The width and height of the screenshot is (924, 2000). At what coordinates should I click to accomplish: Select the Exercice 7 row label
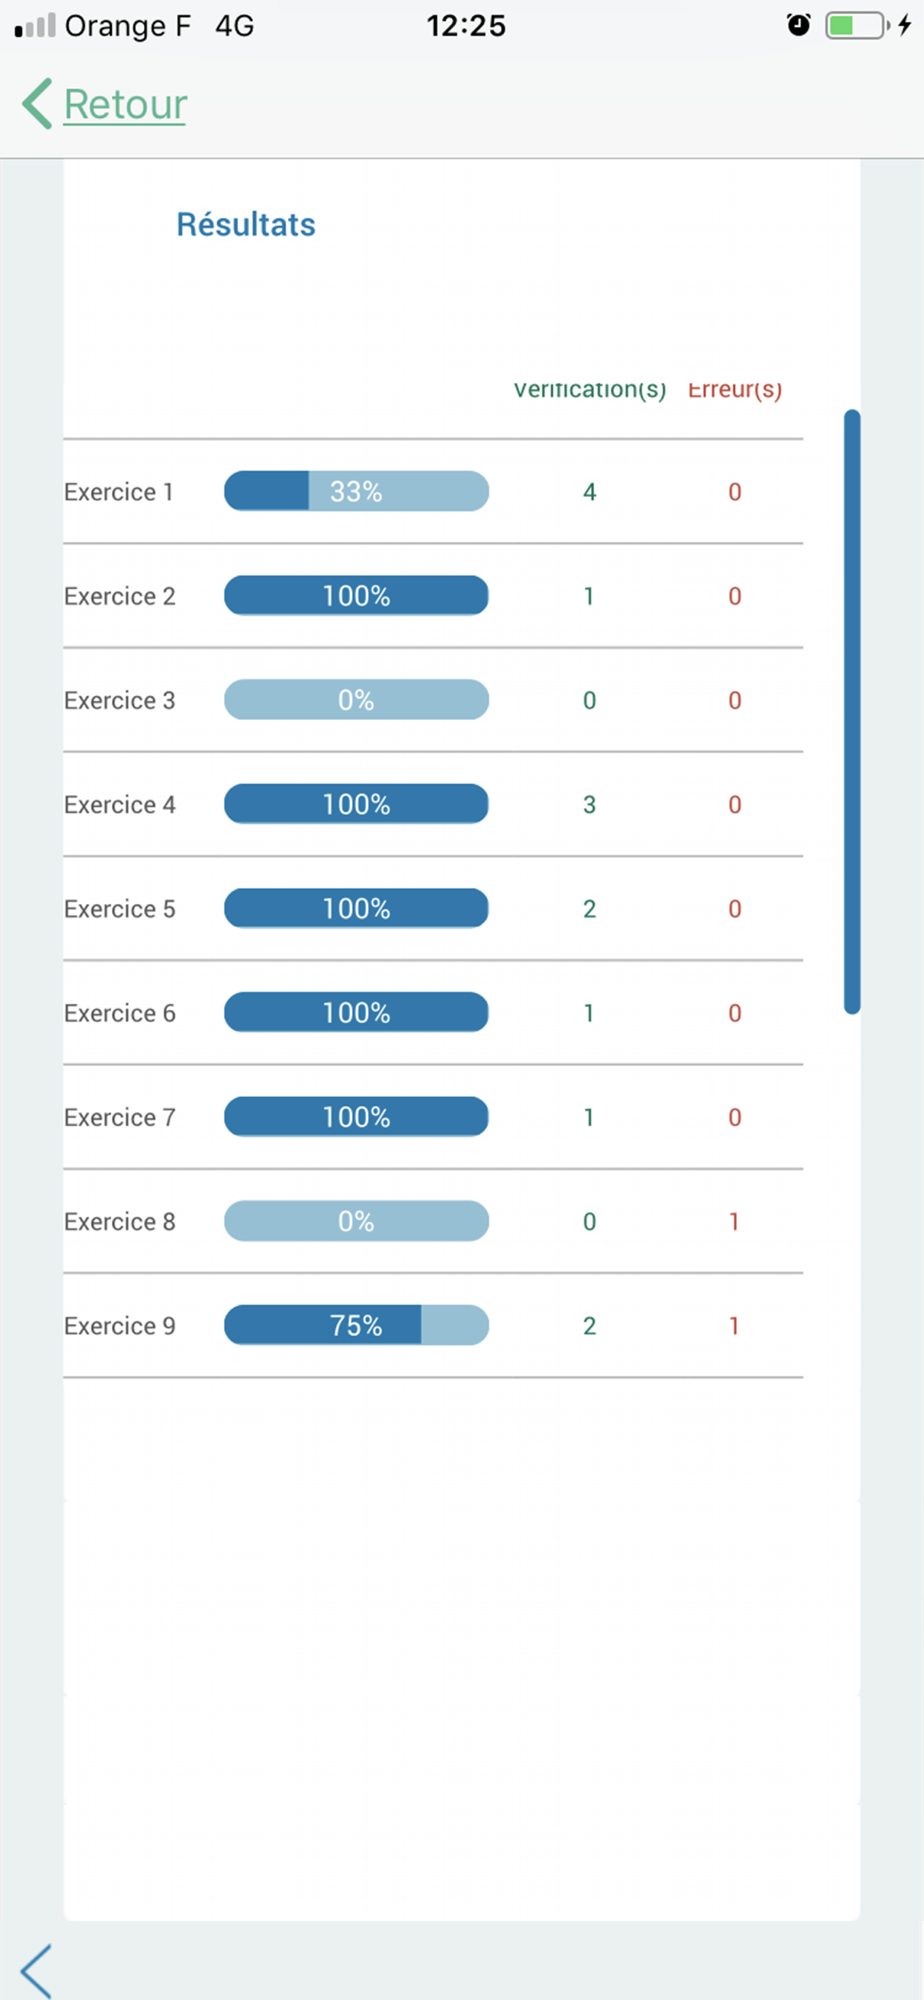click(120, 1117)
